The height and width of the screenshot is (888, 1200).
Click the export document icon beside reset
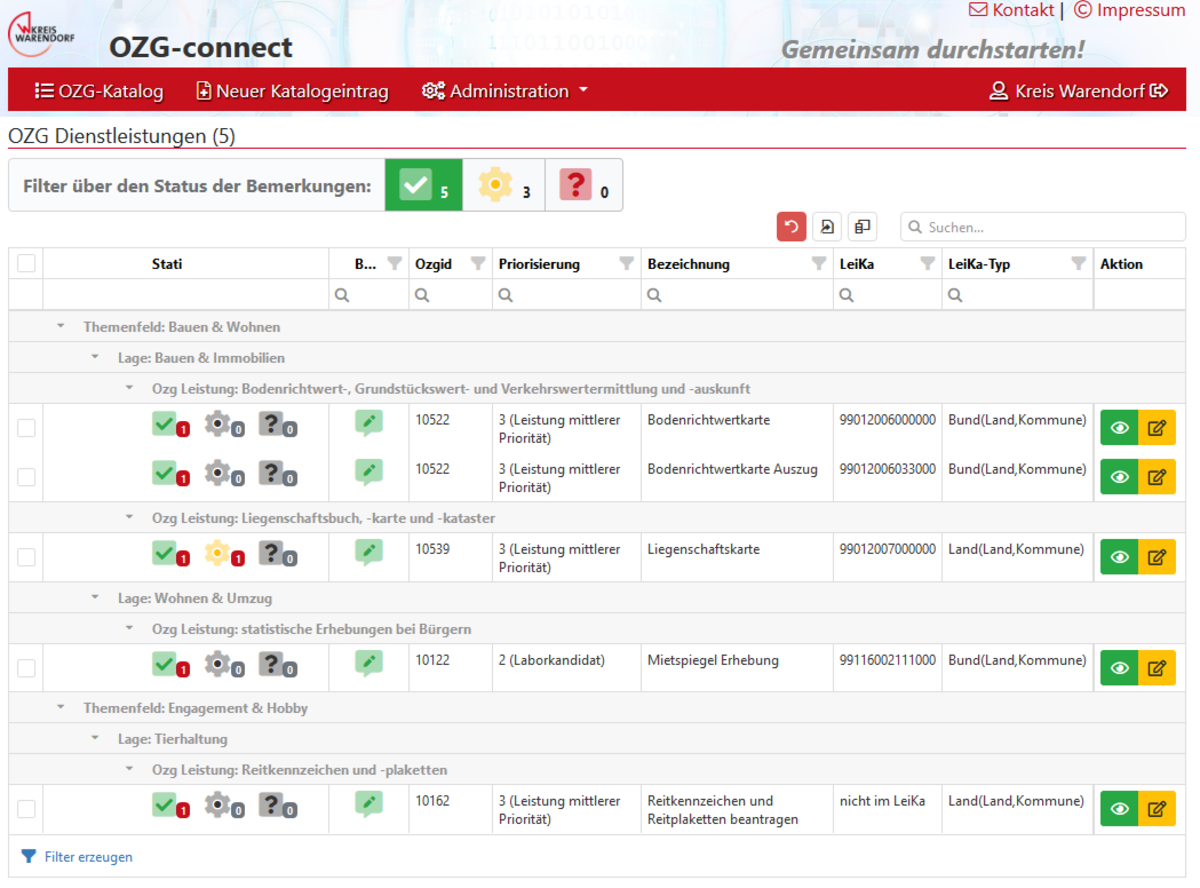[827, 227]
